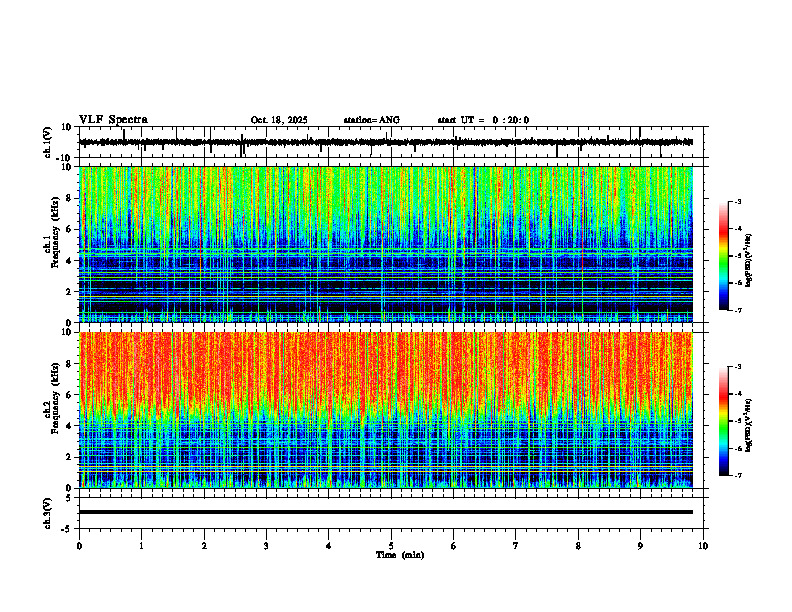Click the "start UT = 0 :20: 0" text

[483, 120]
